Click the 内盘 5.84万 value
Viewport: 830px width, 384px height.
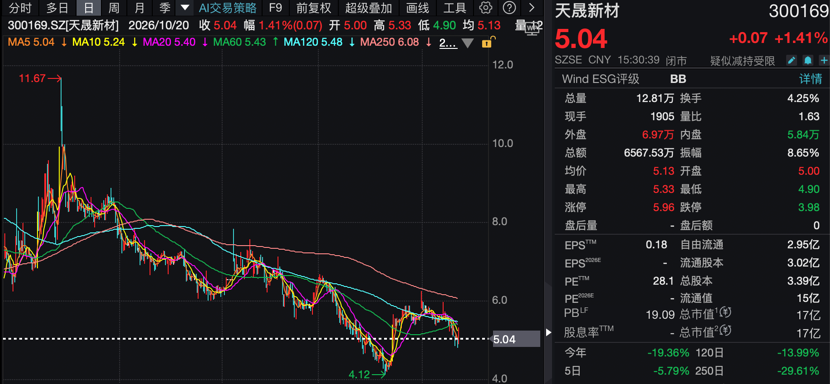[x=802, y=135]
